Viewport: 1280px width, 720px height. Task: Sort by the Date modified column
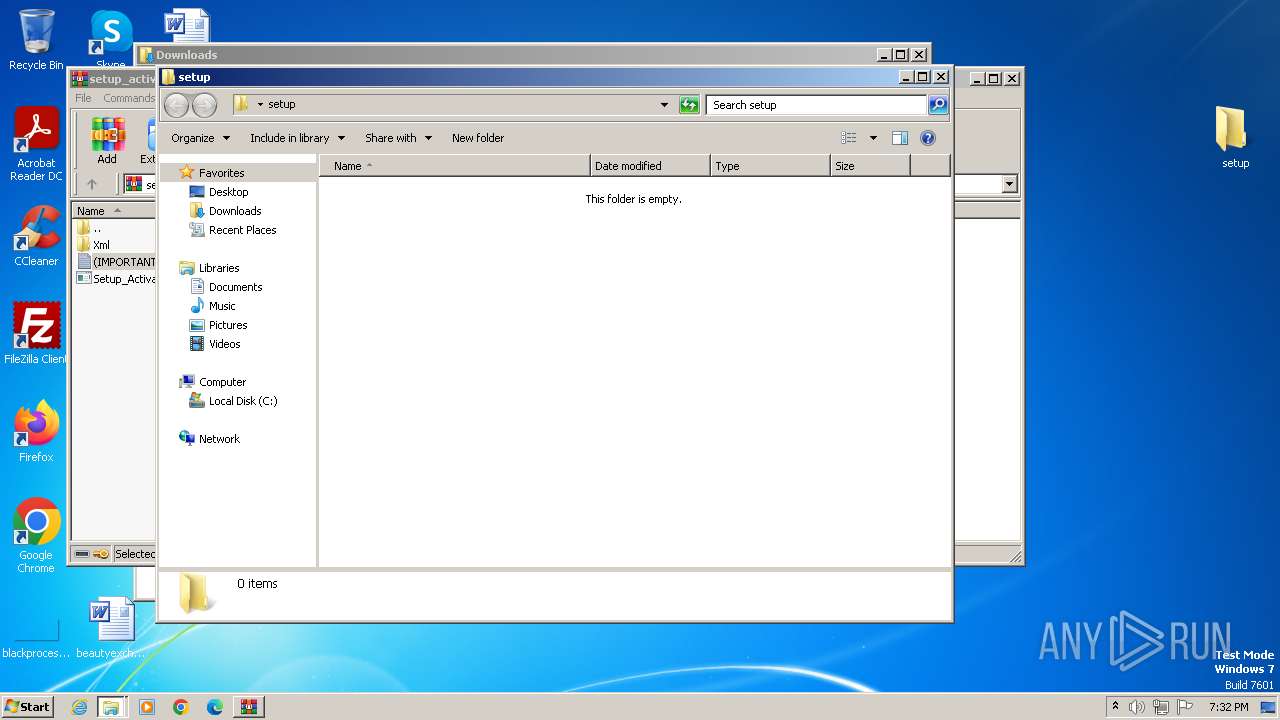[x=650, y=166]
